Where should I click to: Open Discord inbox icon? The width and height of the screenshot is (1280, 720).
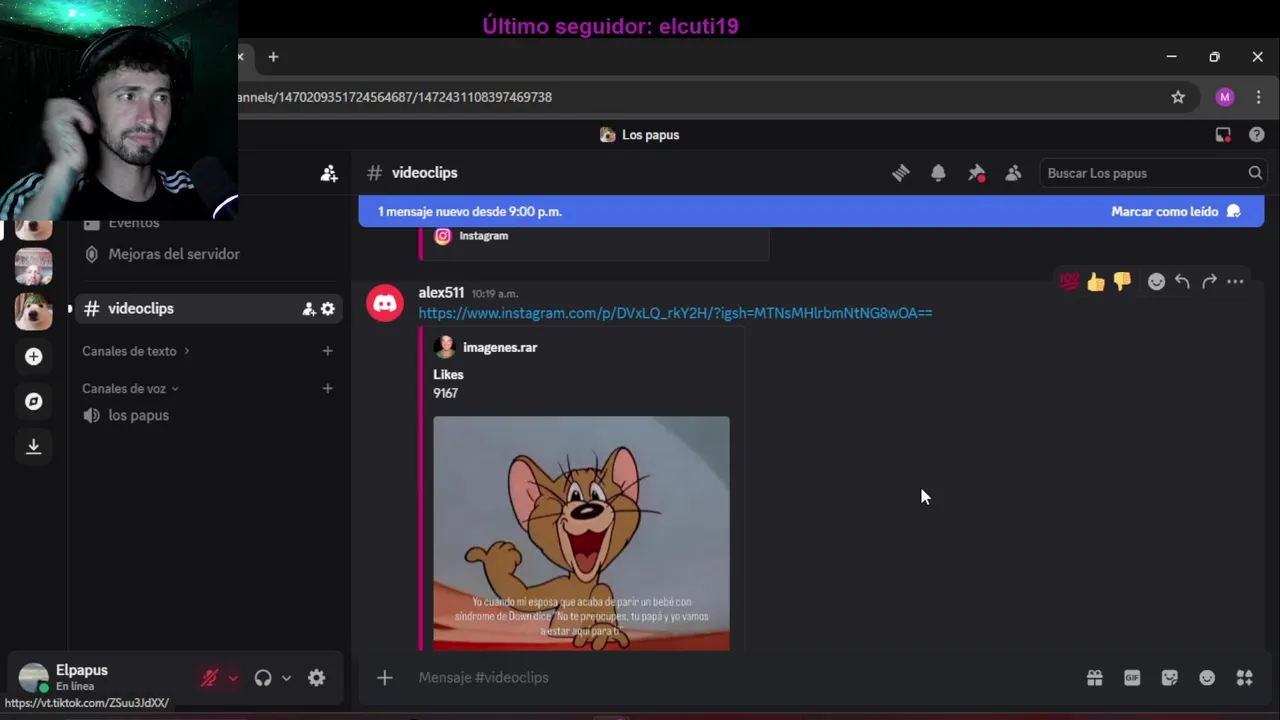1223,135
